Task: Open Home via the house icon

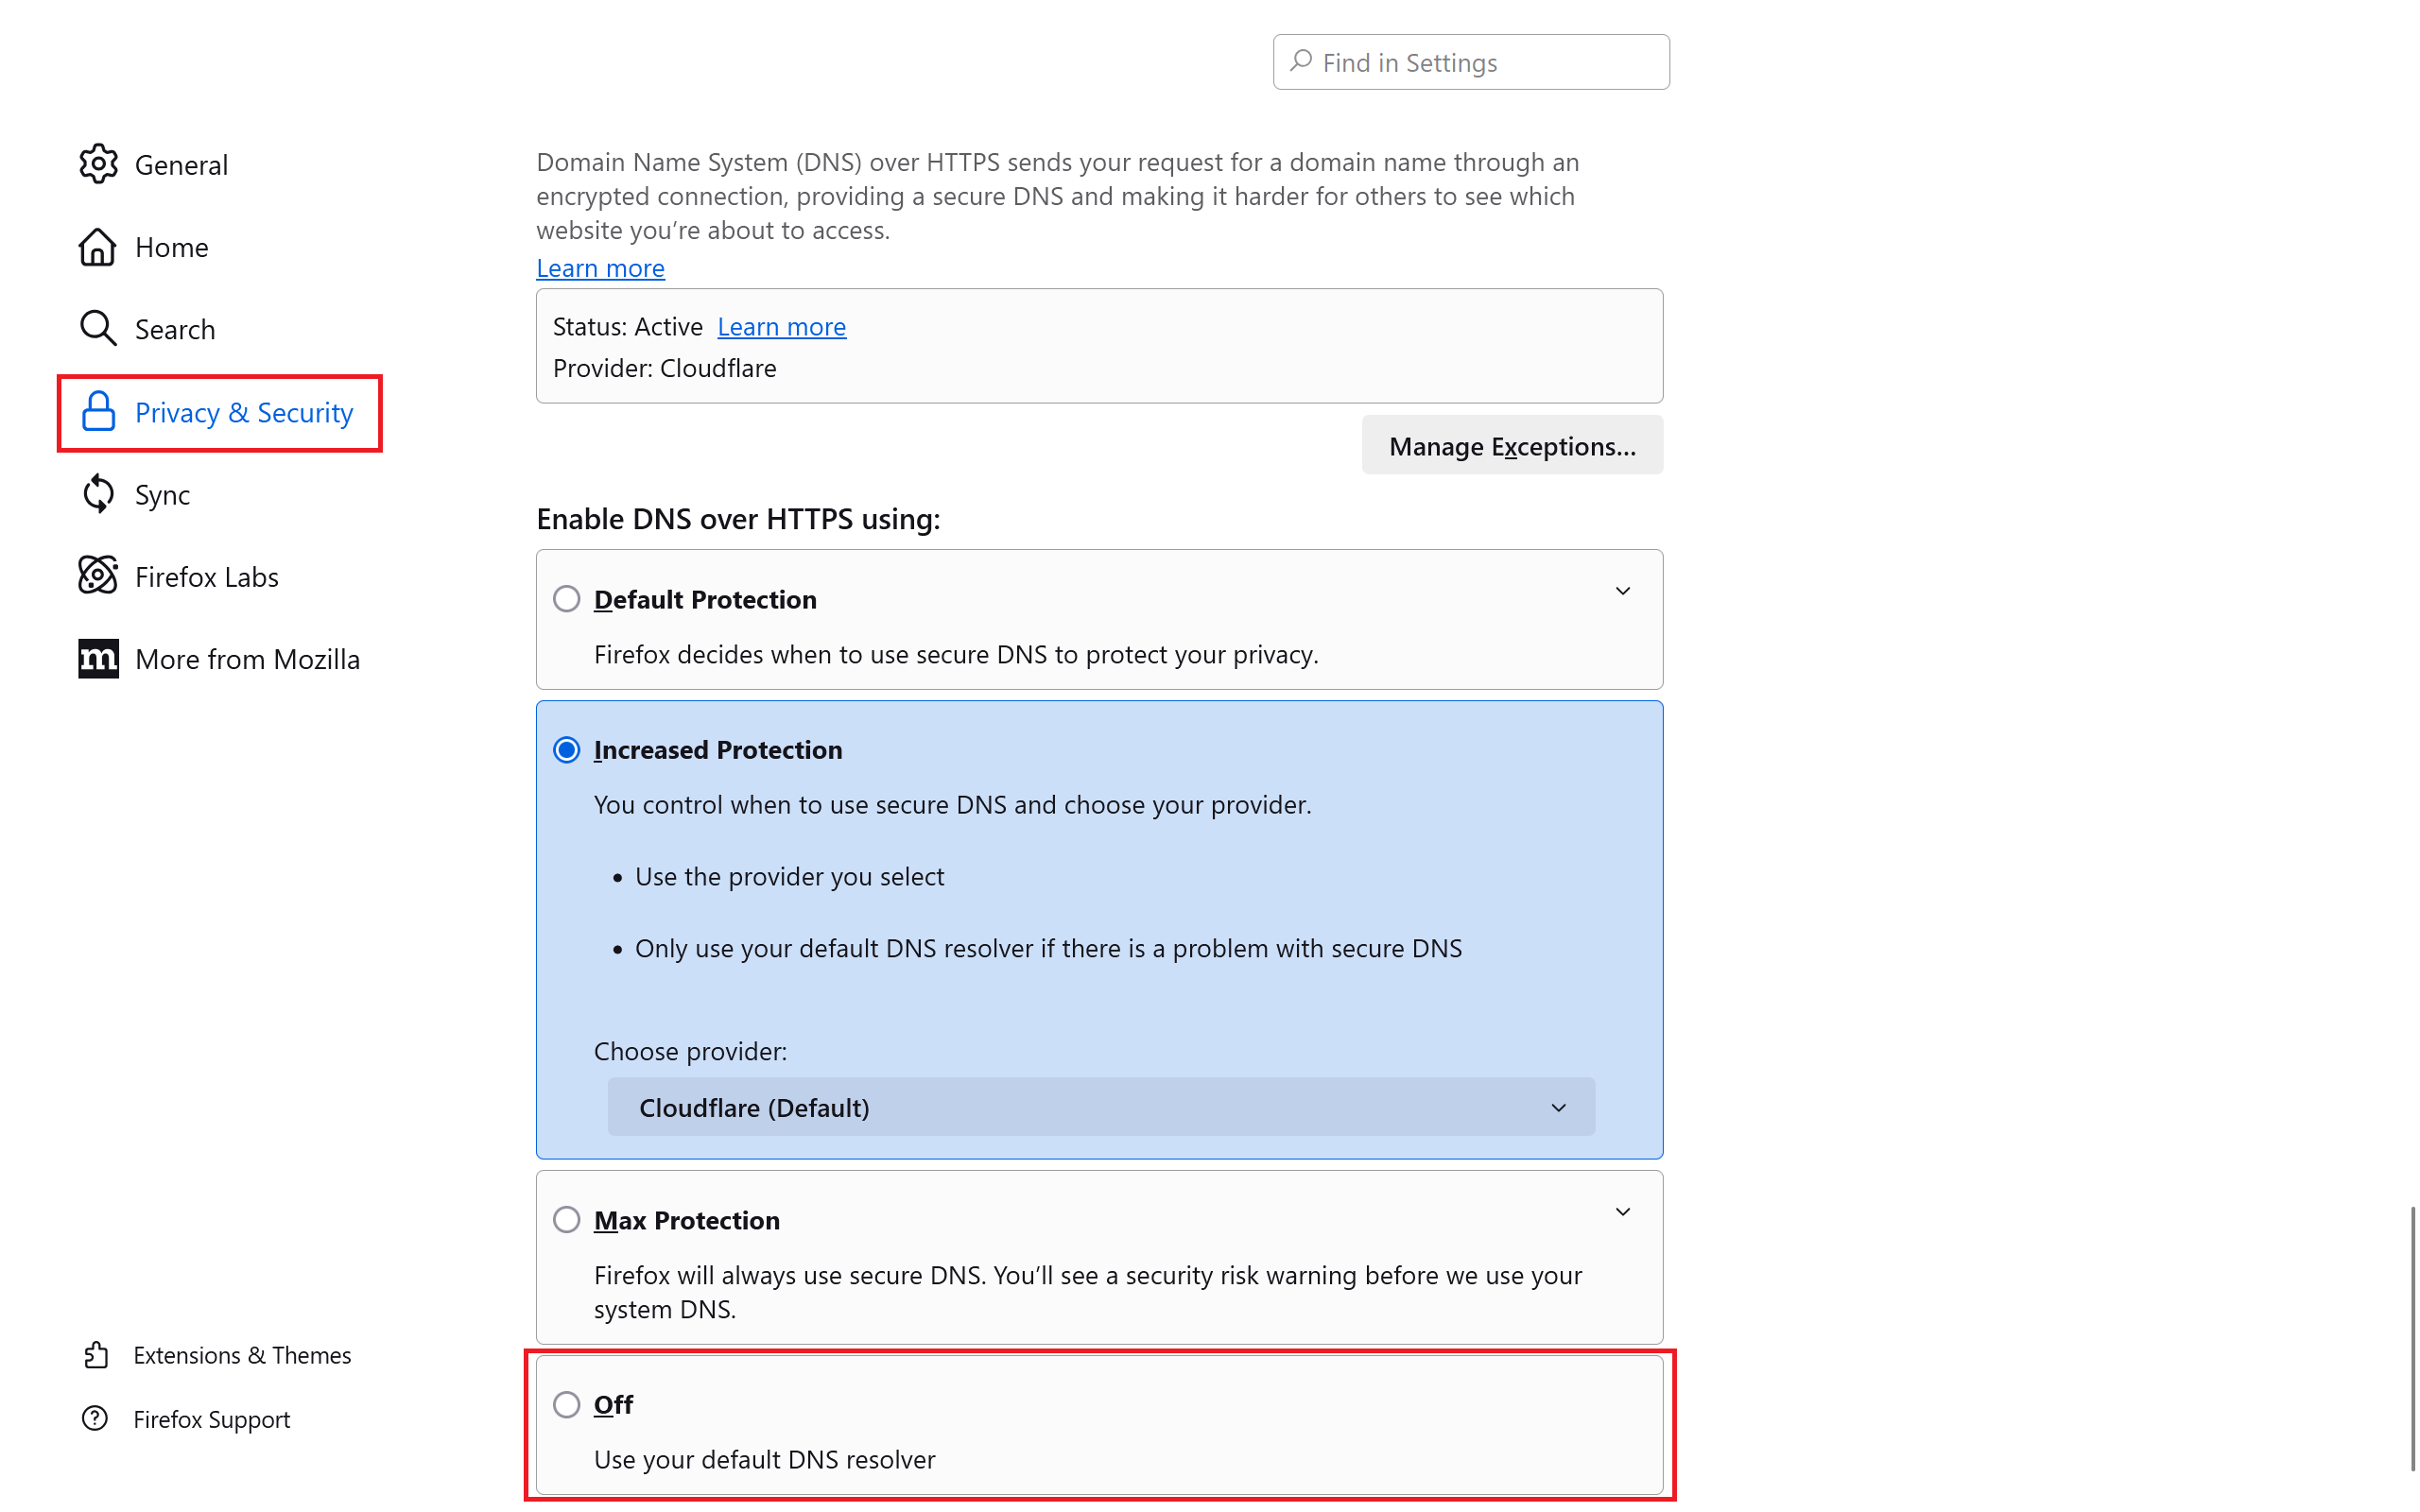Action: (98, 247)
